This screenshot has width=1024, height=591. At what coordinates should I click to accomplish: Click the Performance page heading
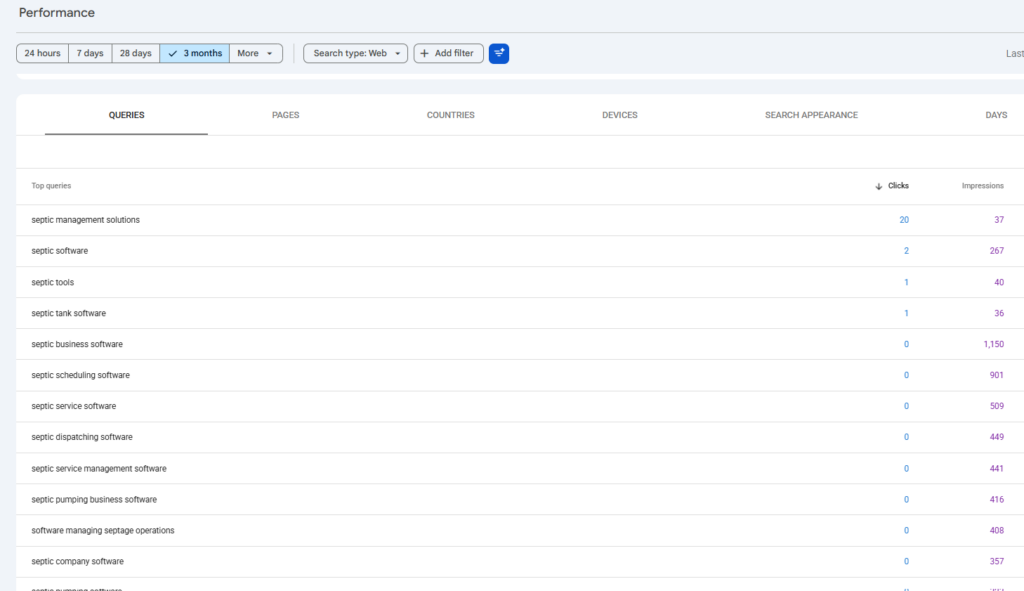click(x=57, y=13)
